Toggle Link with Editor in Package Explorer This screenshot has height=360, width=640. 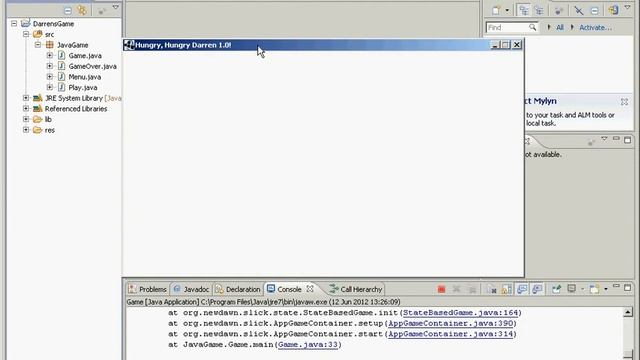82,10
